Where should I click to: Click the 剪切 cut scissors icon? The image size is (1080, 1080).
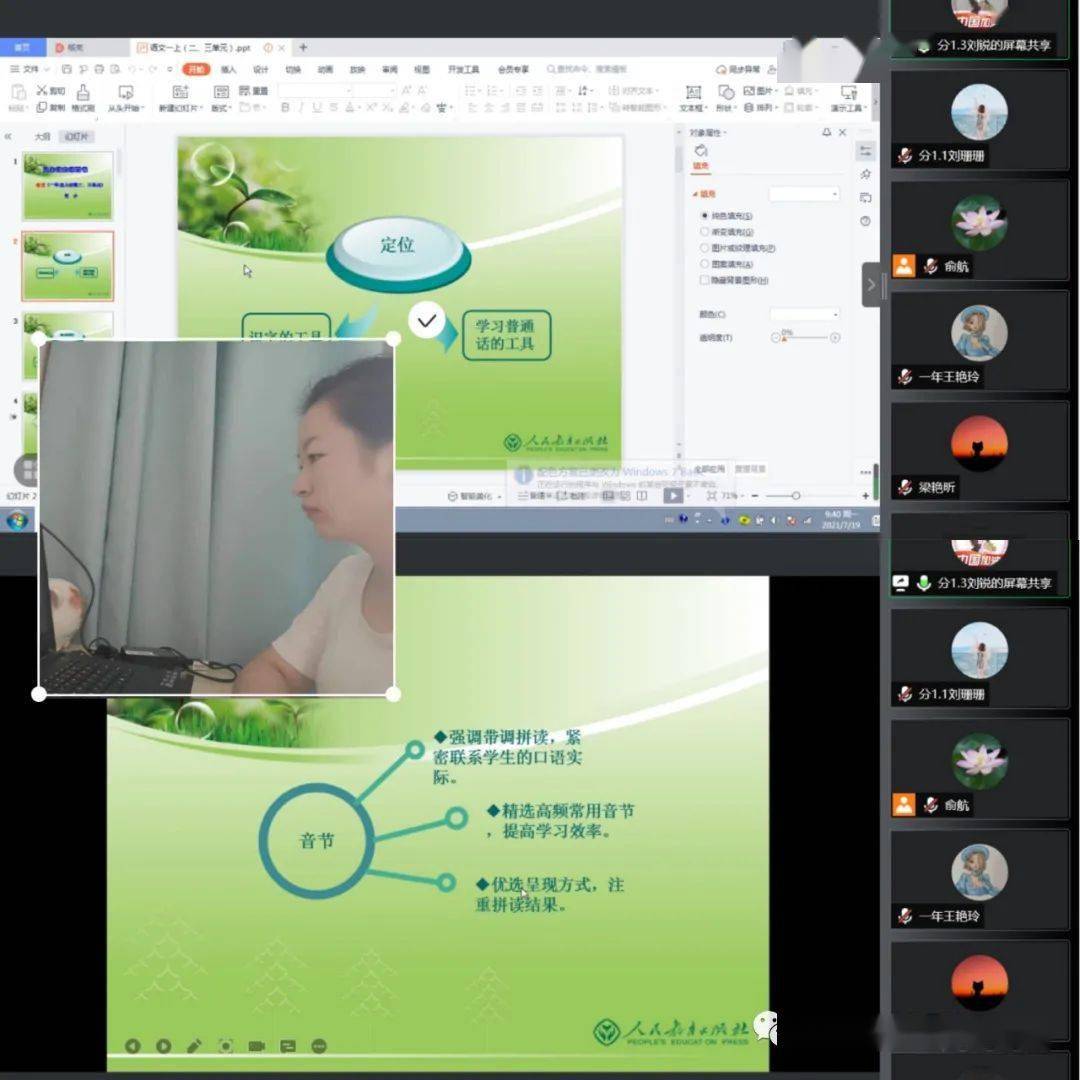42,90
